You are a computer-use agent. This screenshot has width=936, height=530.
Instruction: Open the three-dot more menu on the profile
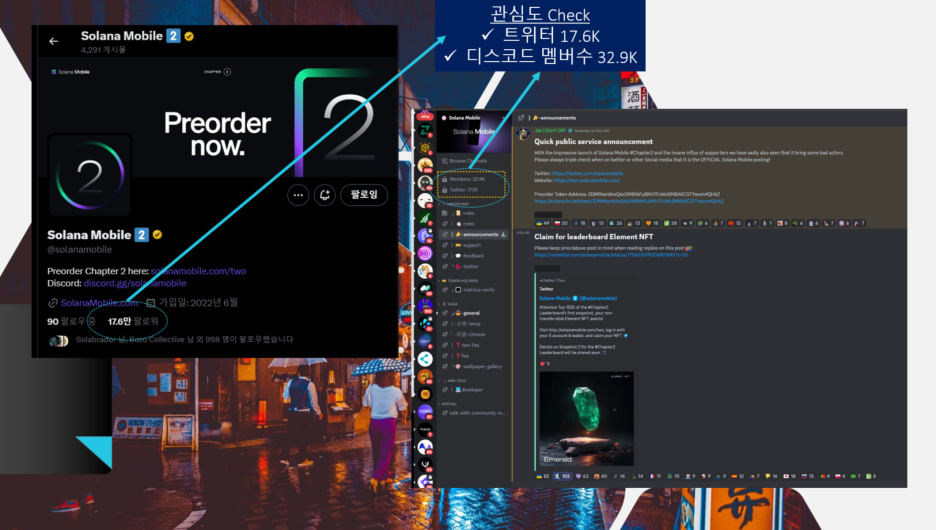[x=298, y=195]
